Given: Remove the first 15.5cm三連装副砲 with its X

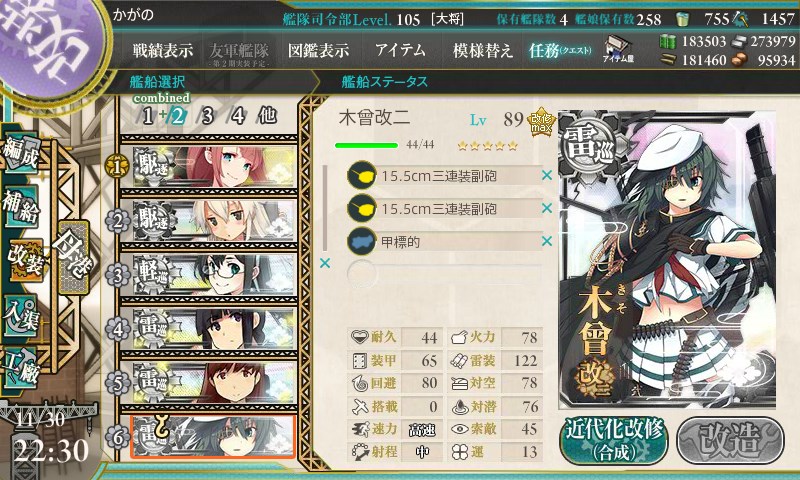Looking at the screenshot, I should click(x=546, y=175).
